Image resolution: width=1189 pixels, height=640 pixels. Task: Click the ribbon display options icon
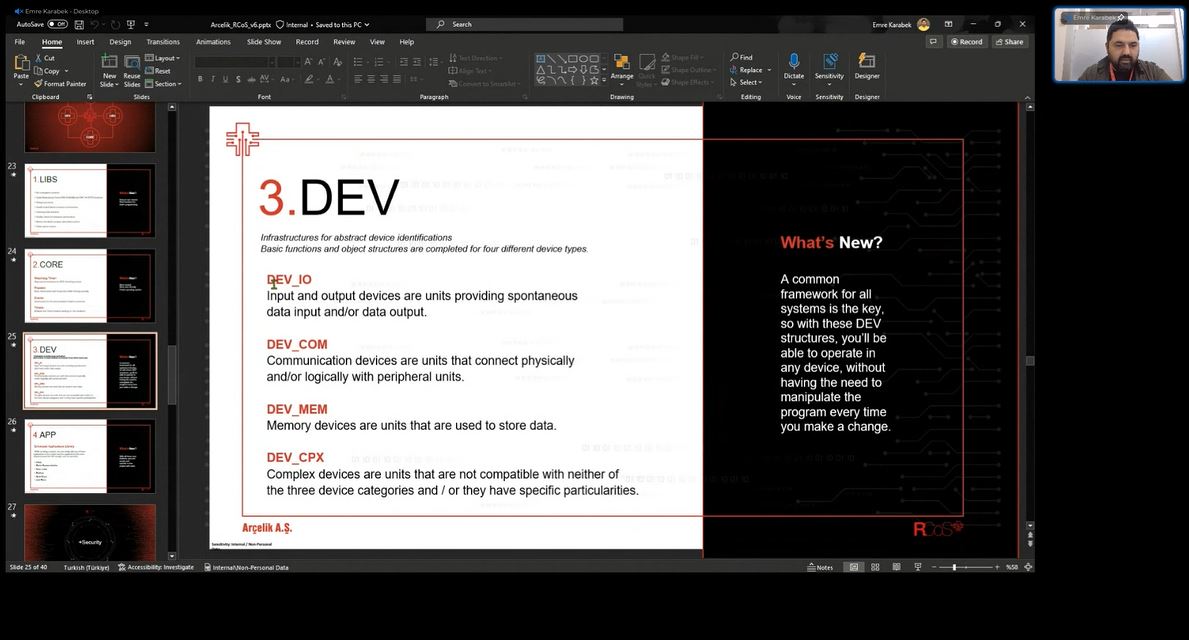(948, 24)
